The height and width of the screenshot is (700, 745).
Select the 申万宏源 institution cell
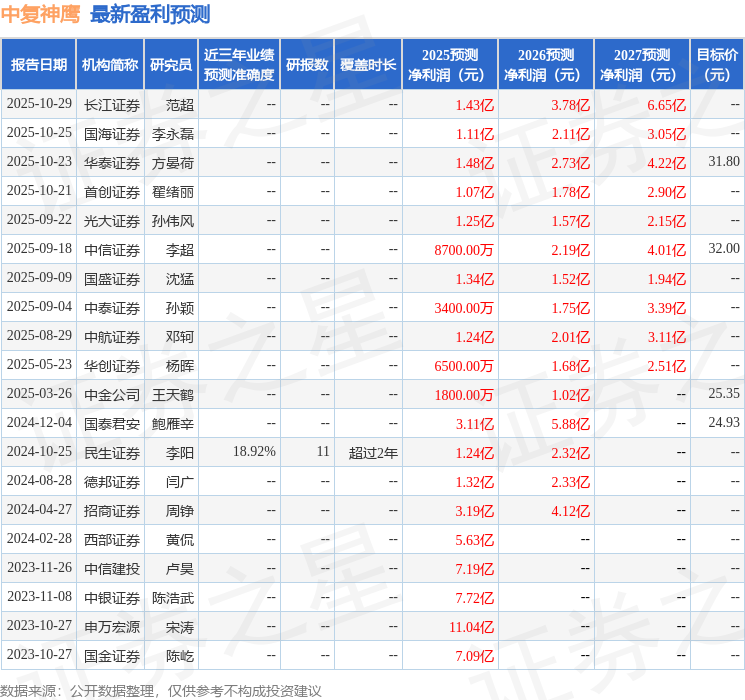coord(112,627)
